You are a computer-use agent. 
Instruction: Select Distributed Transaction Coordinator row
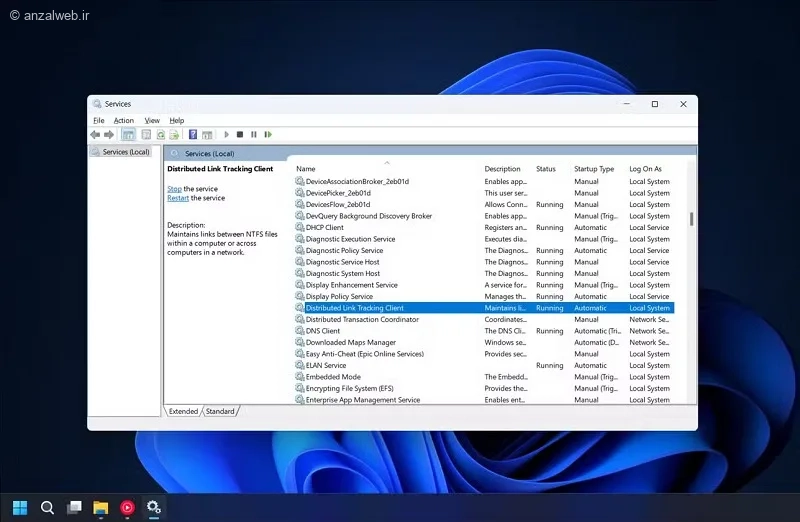(484, 319)
